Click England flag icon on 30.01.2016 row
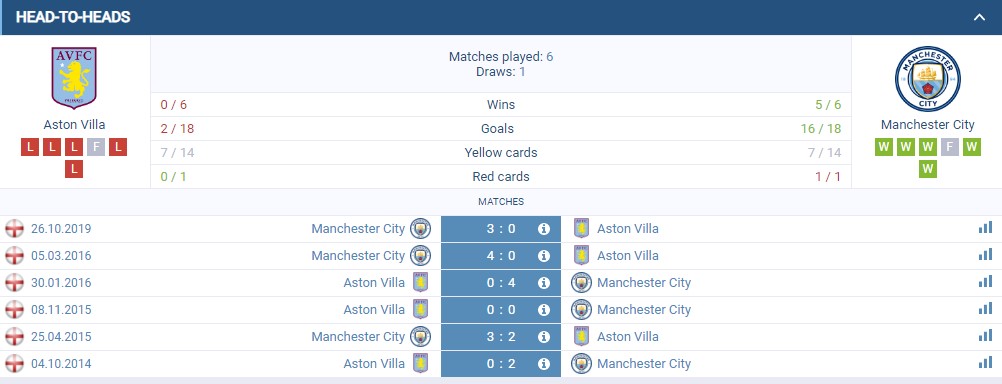This screenshot has height=384, width=1002. point(14,282)
